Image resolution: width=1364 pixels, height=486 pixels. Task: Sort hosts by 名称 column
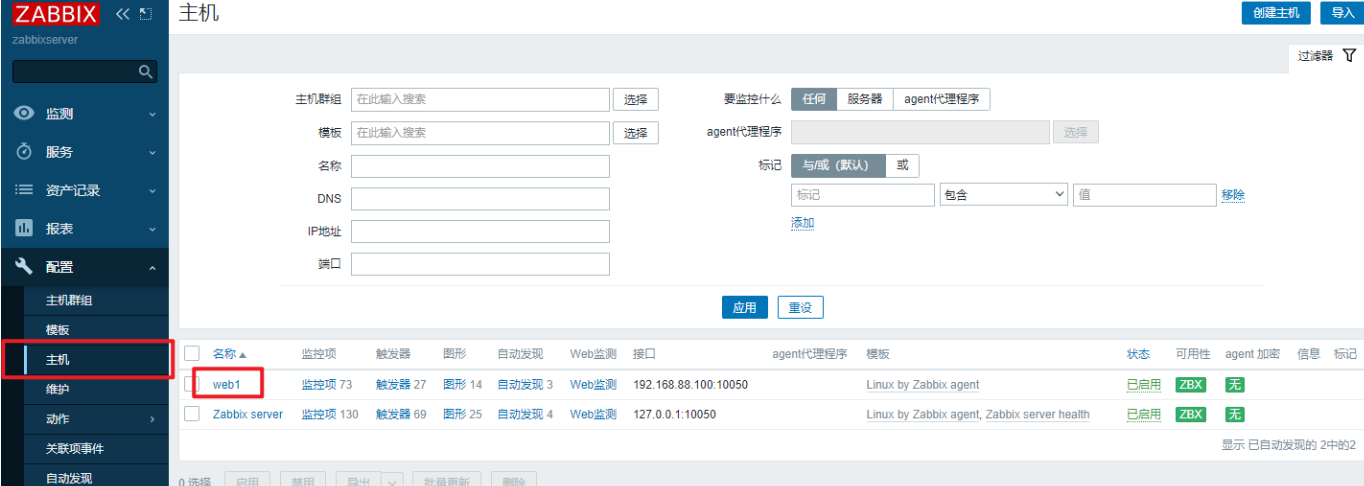click(x=229, y=354)
